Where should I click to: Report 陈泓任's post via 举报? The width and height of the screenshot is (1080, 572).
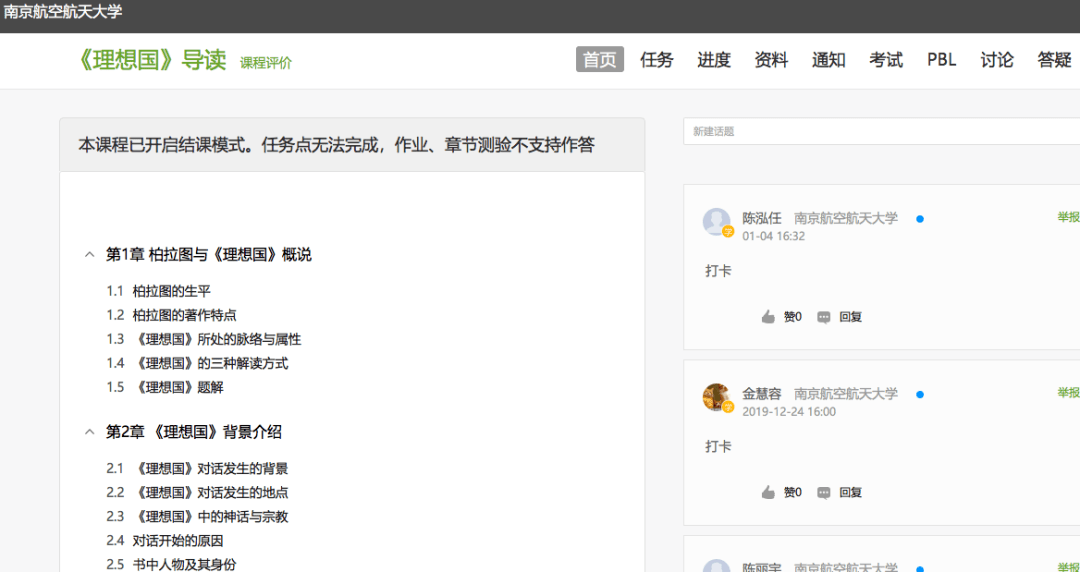pos(1068,217)
